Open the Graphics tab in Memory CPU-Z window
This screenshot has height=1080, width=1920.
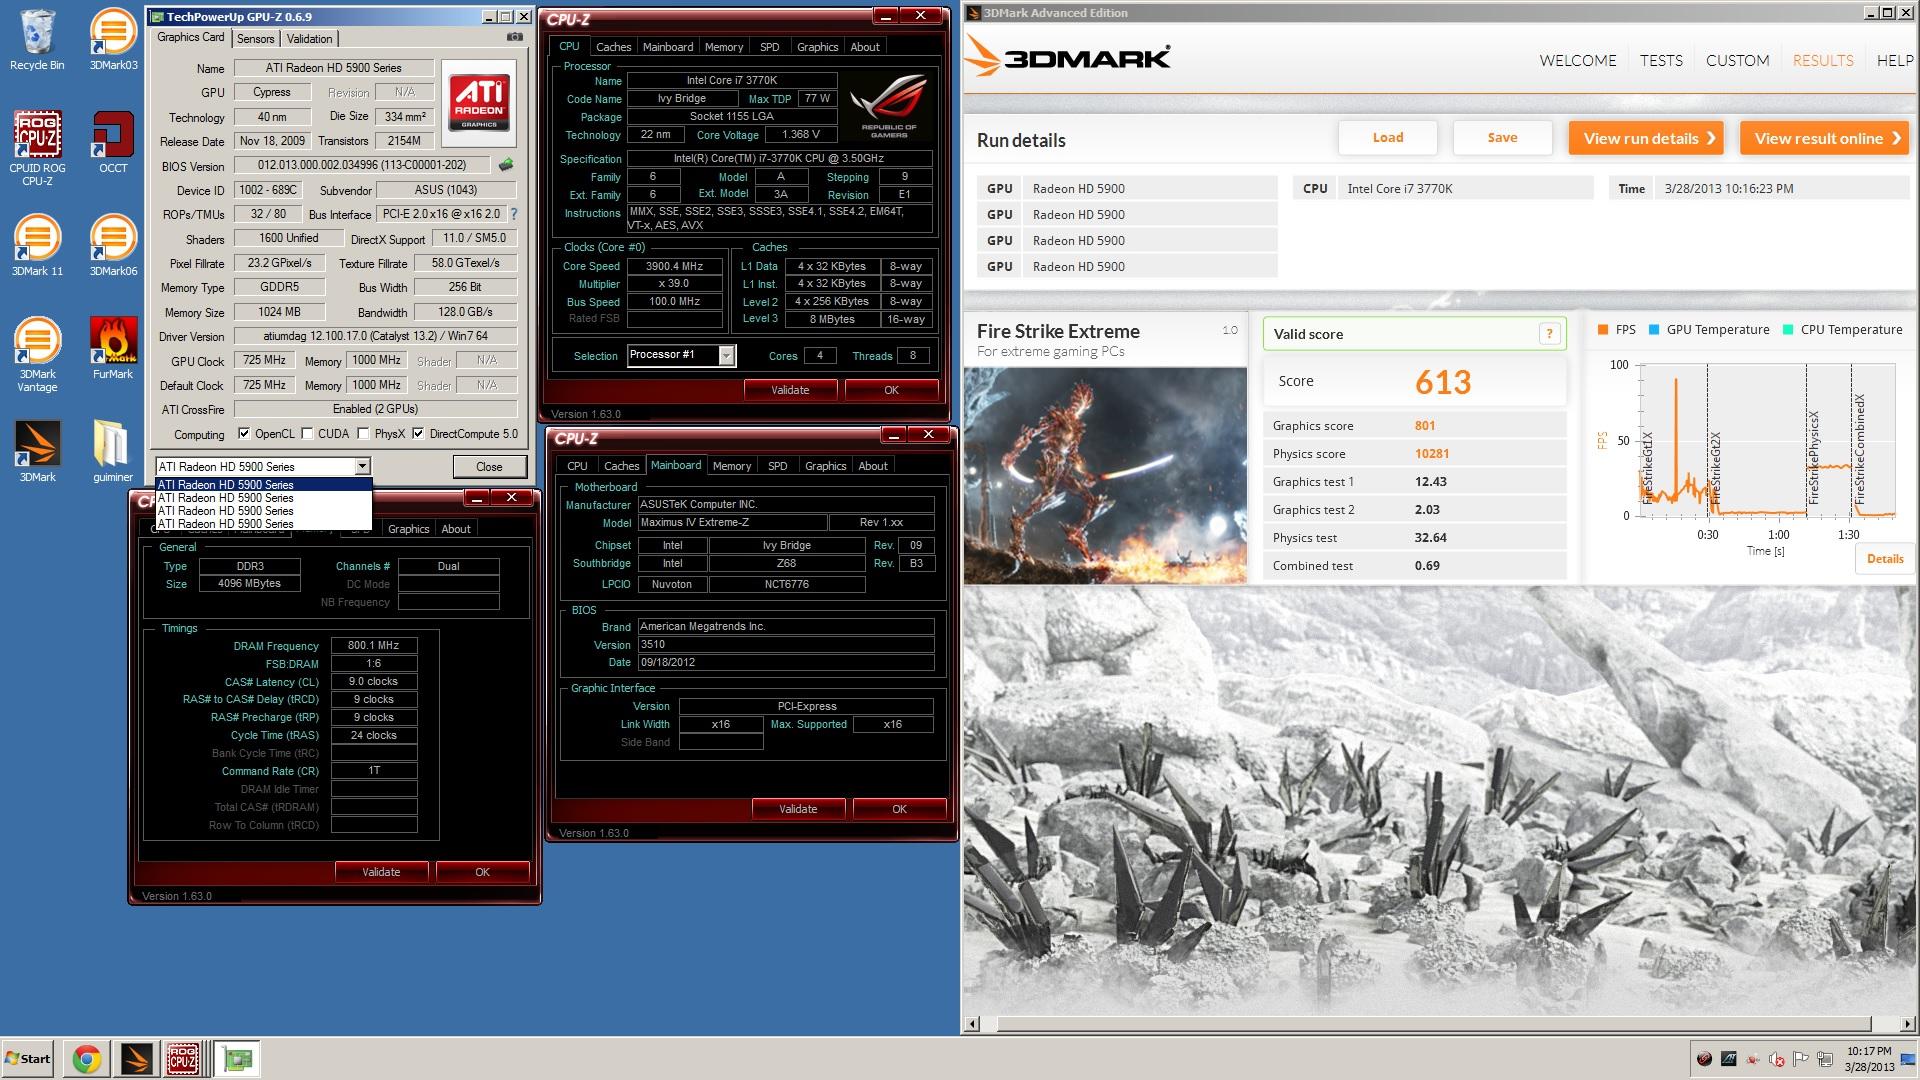pos(409,529)
